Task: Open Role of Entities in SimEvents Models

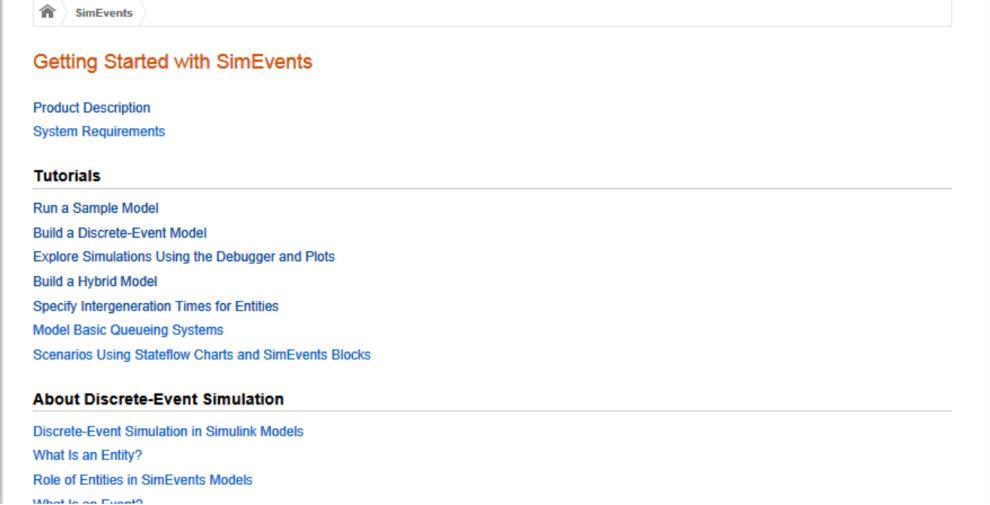Action: [x=143, y=480]
